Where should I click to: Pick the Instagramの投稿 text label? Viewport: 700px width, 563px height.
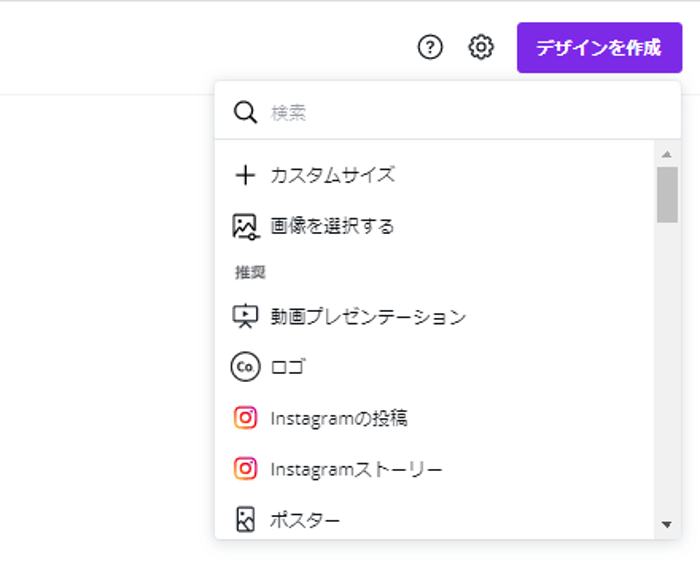[338, 418]
